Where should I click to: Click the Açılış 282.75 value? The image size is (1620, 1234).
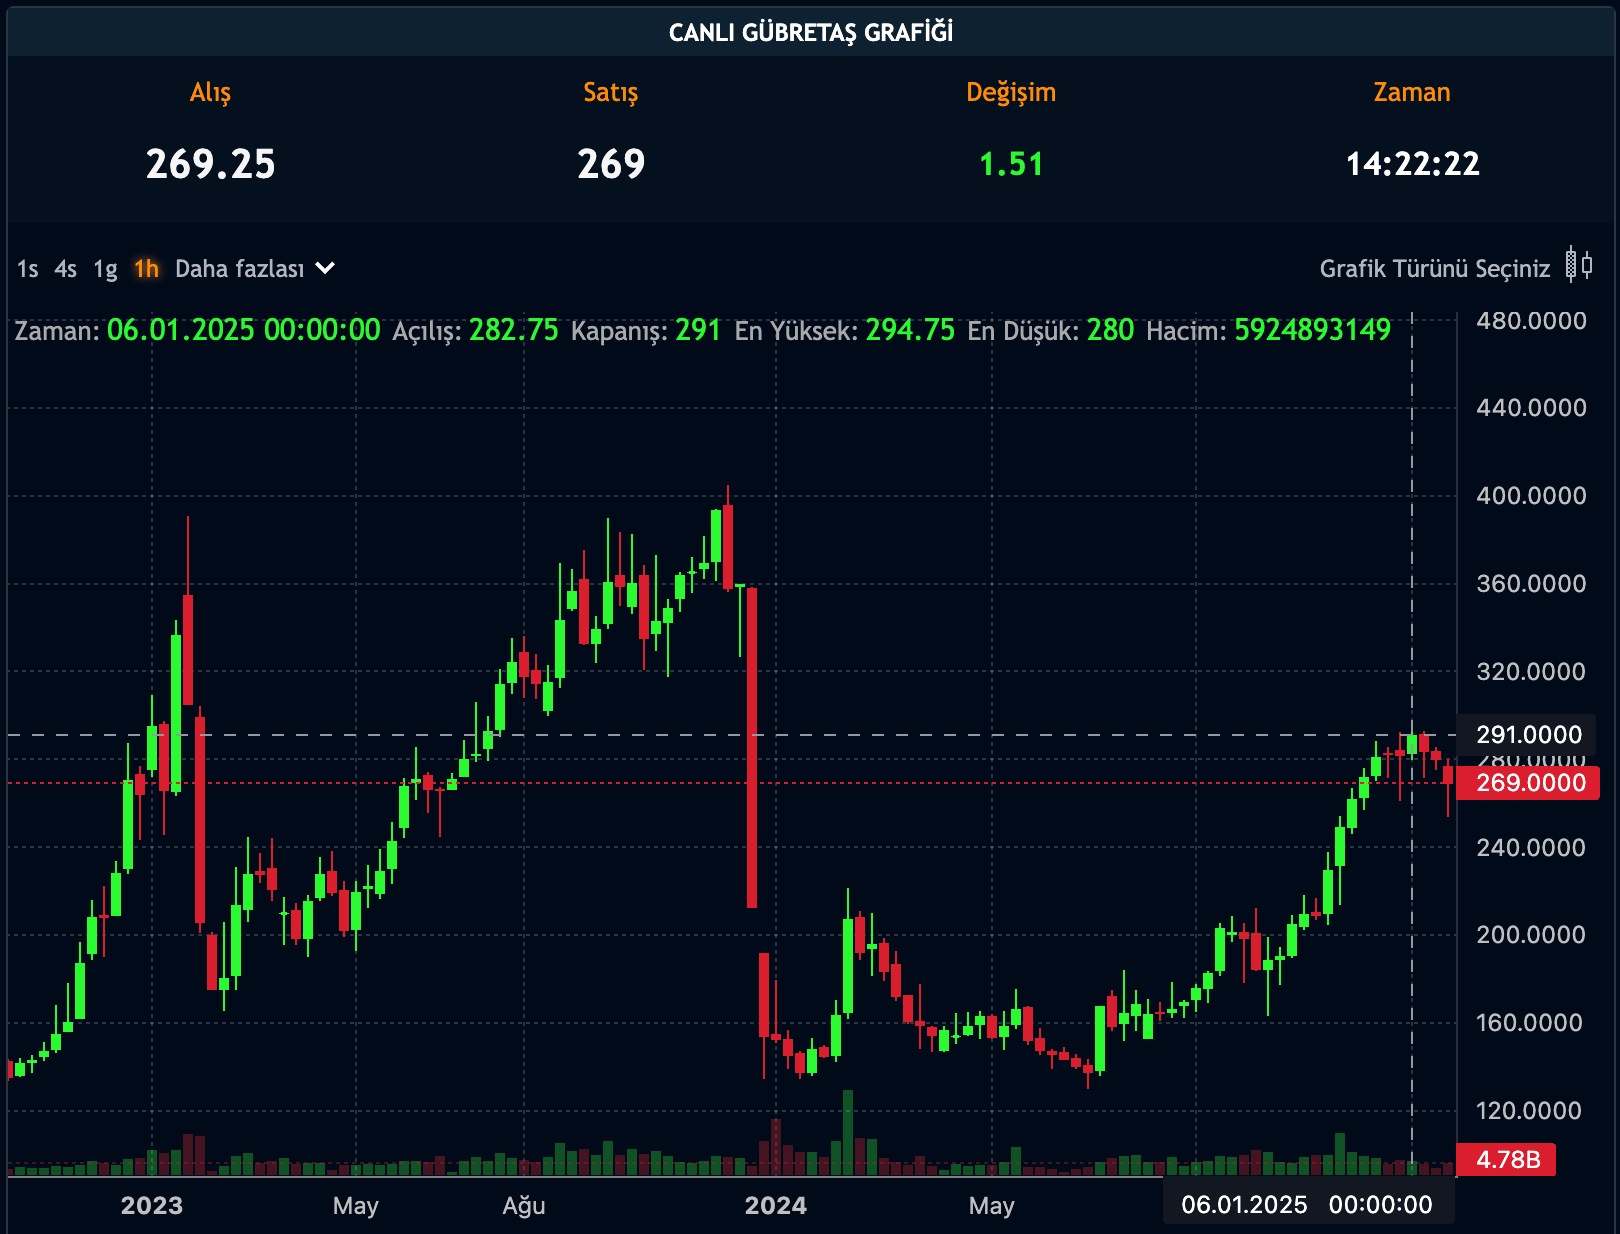[x=514, y=330]
